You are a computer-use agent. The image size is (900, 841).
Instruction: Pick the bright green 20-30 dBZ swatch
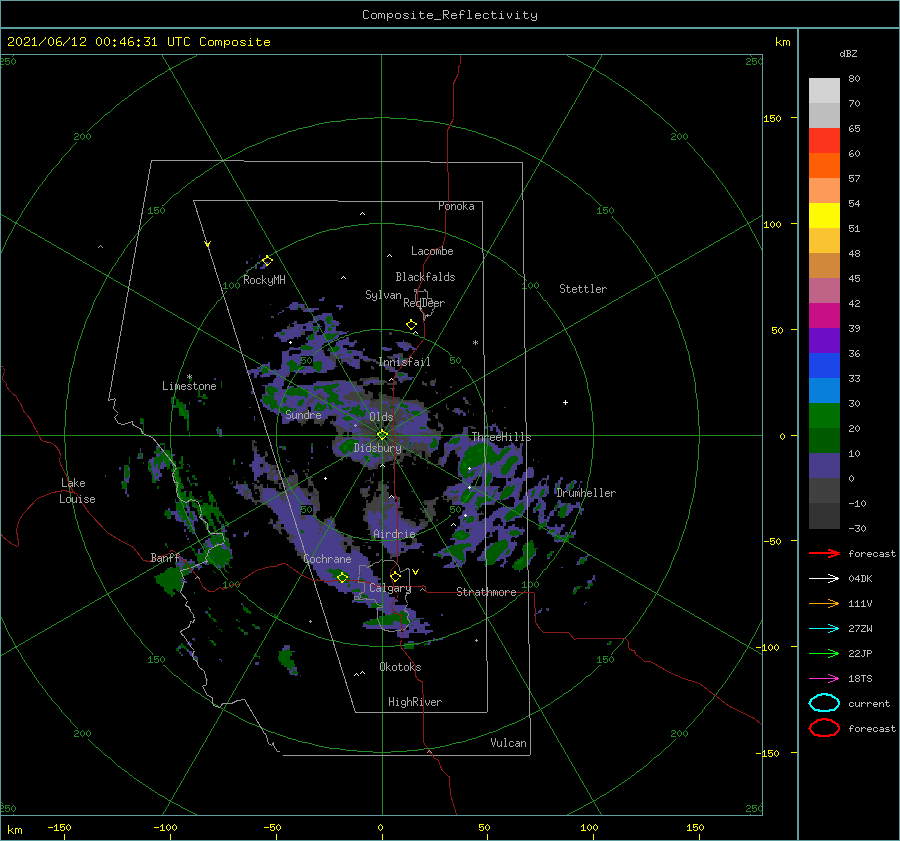tap(824, 416)
